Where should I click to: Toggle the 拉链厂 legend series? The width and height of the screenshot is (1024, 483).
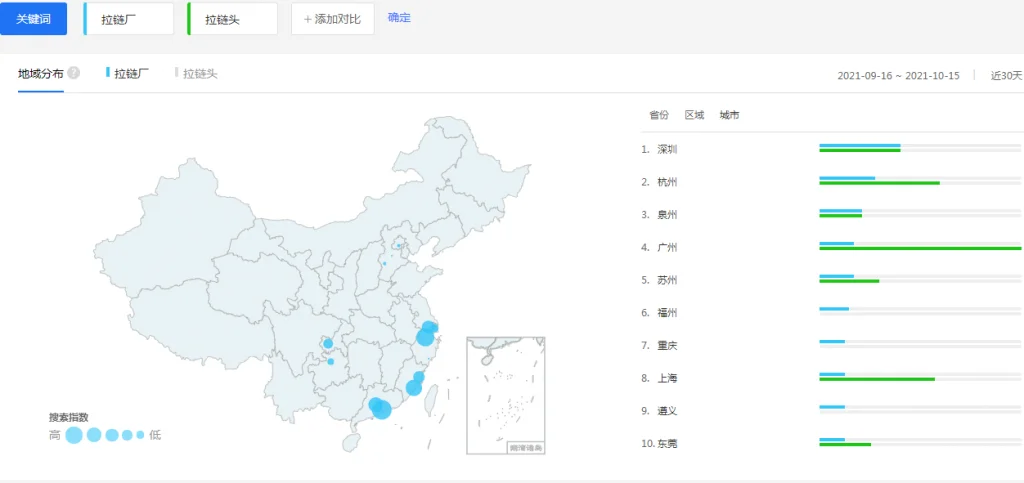click(127, 74)
